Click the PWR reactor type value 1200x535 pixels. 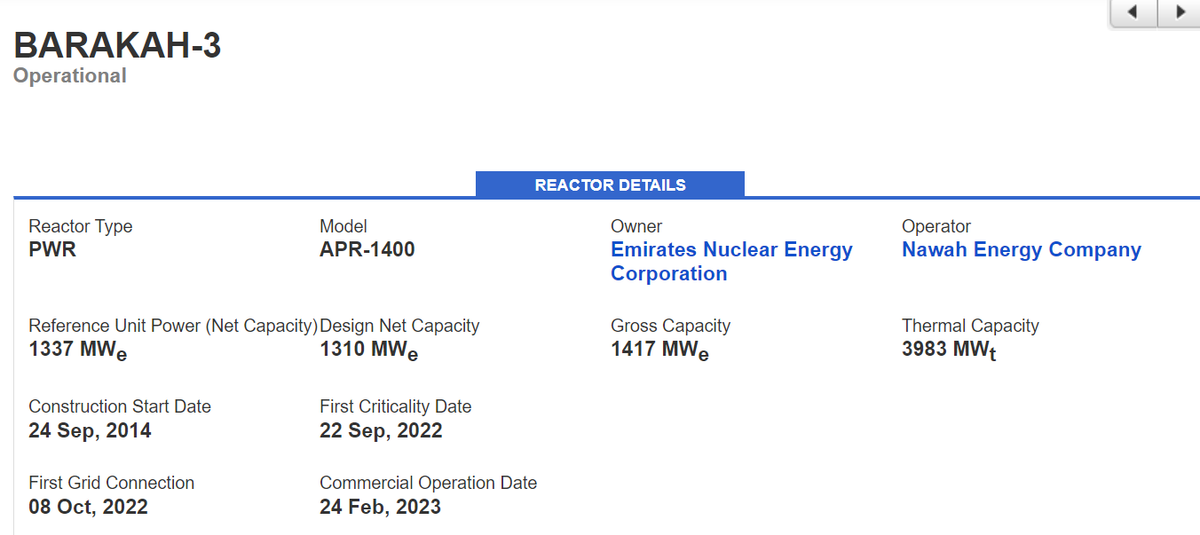(x=52, y=250)
